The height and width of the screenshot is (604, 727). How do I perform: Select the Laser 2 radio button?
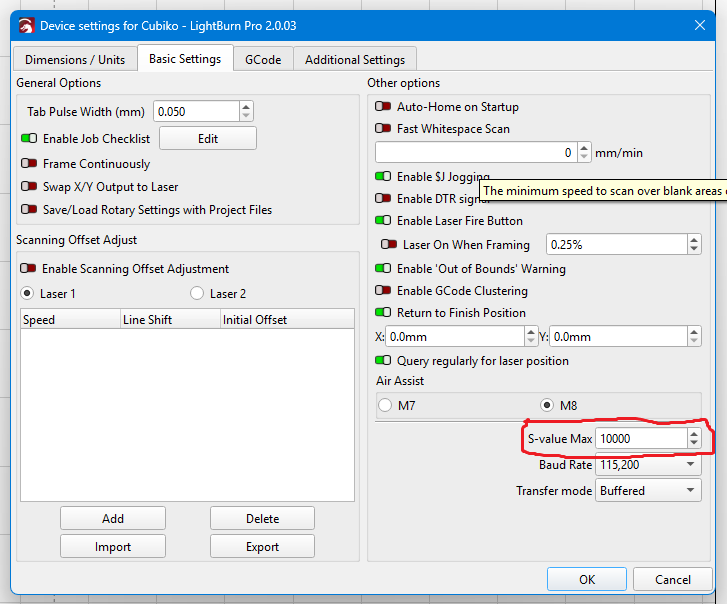197,293
